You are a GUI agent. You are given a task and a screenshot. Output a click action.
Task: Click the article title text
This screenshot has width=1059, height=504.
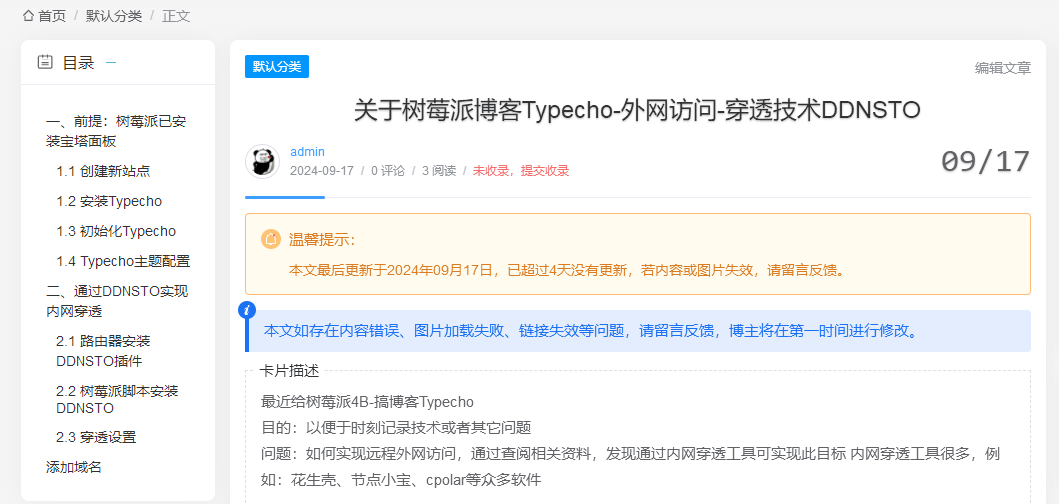point(638,111)
